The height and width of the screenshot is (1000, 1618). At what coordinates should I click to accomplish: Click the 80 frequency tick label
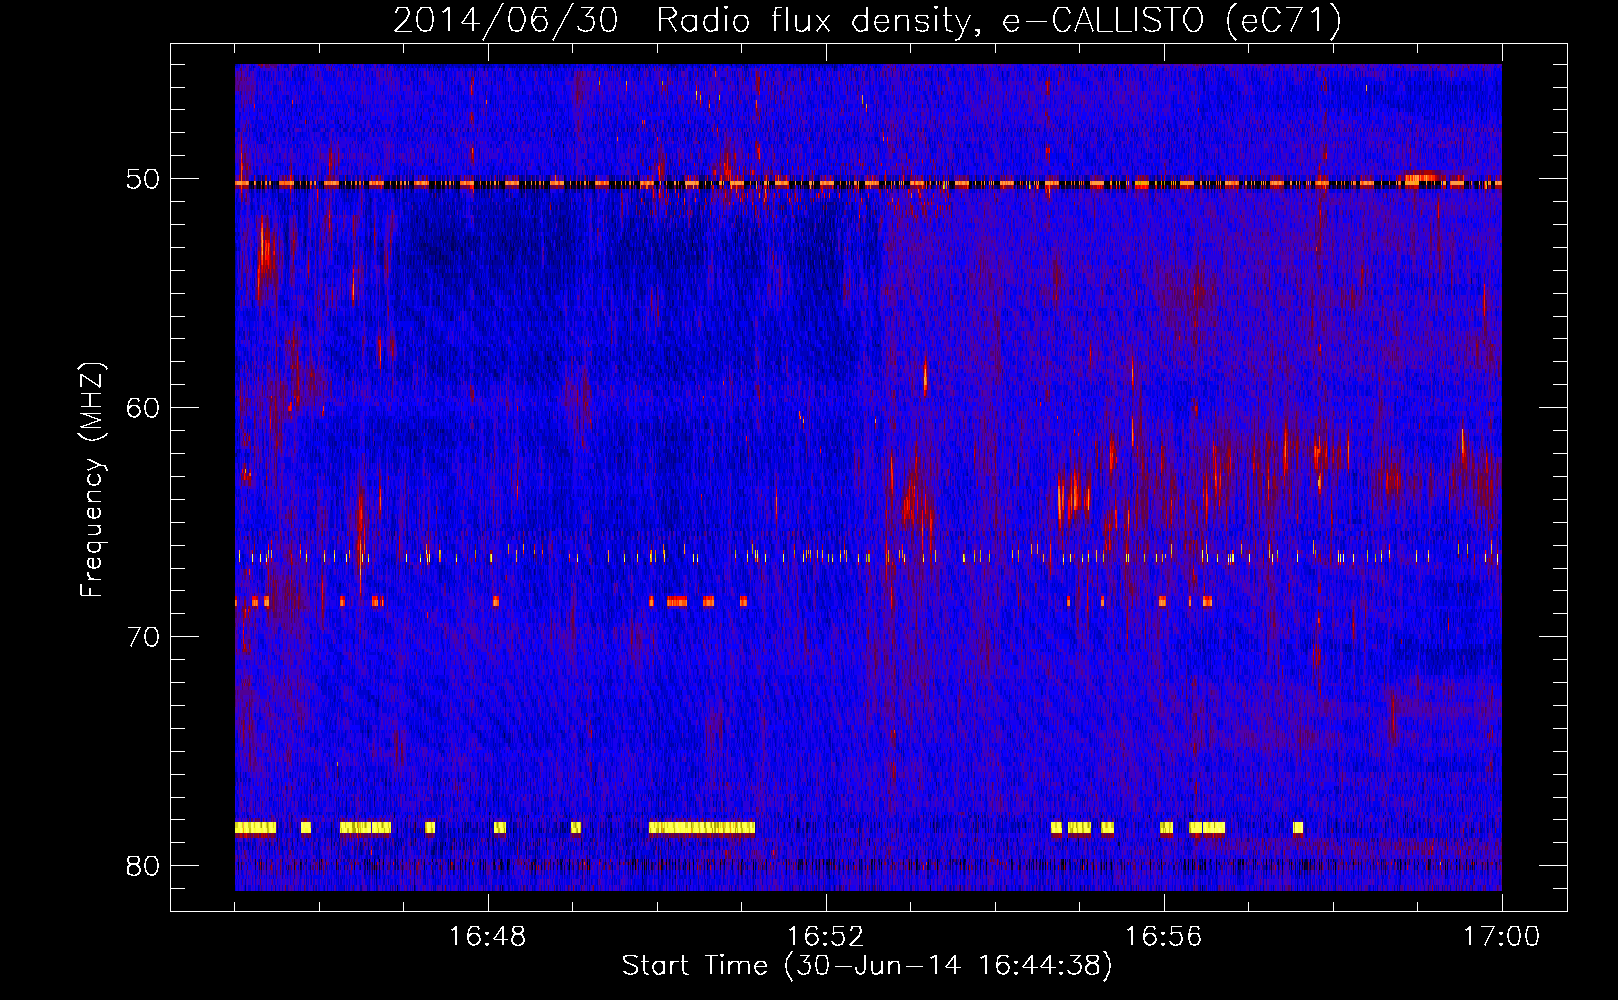143,866
